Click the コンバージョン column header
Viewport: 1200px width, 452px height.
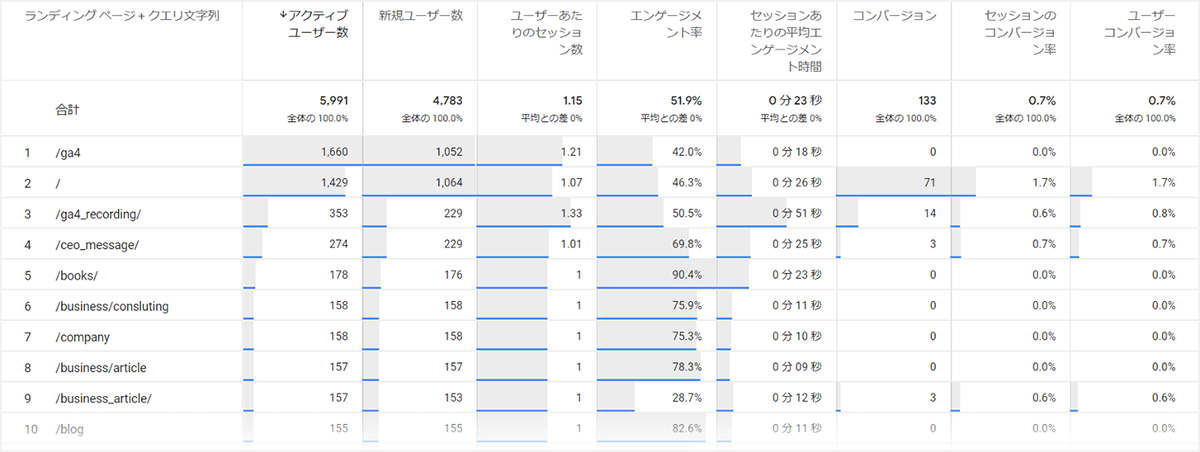click(896, 17)
